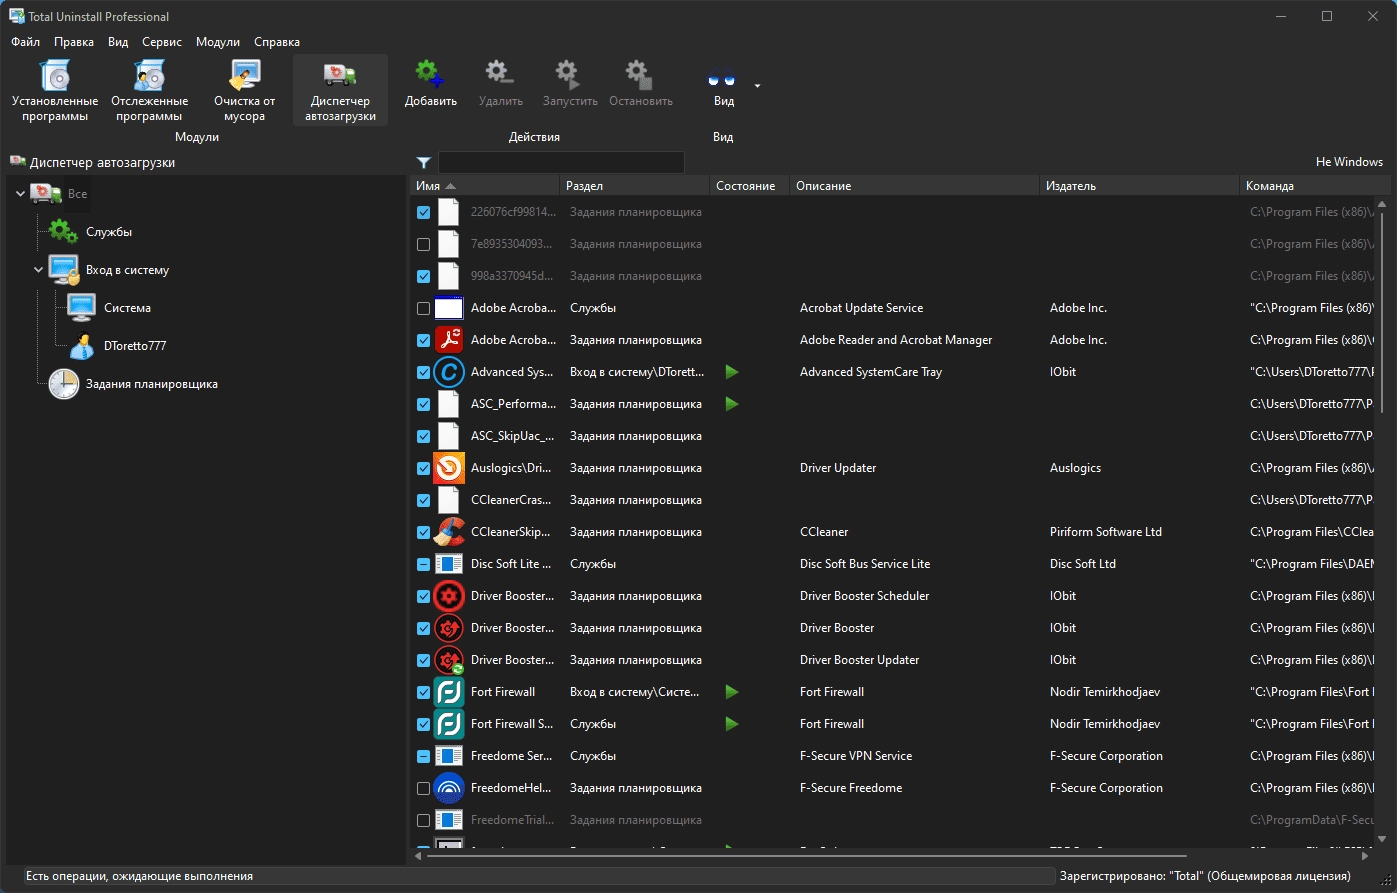Click the Вид glasses icon
Viewport: 1397px width, 893px height.
click(722, 78)
